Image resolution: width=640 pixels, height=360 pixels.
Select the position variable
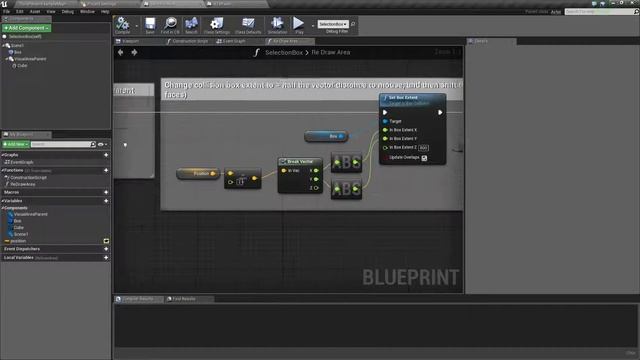(x=18, y=241)
